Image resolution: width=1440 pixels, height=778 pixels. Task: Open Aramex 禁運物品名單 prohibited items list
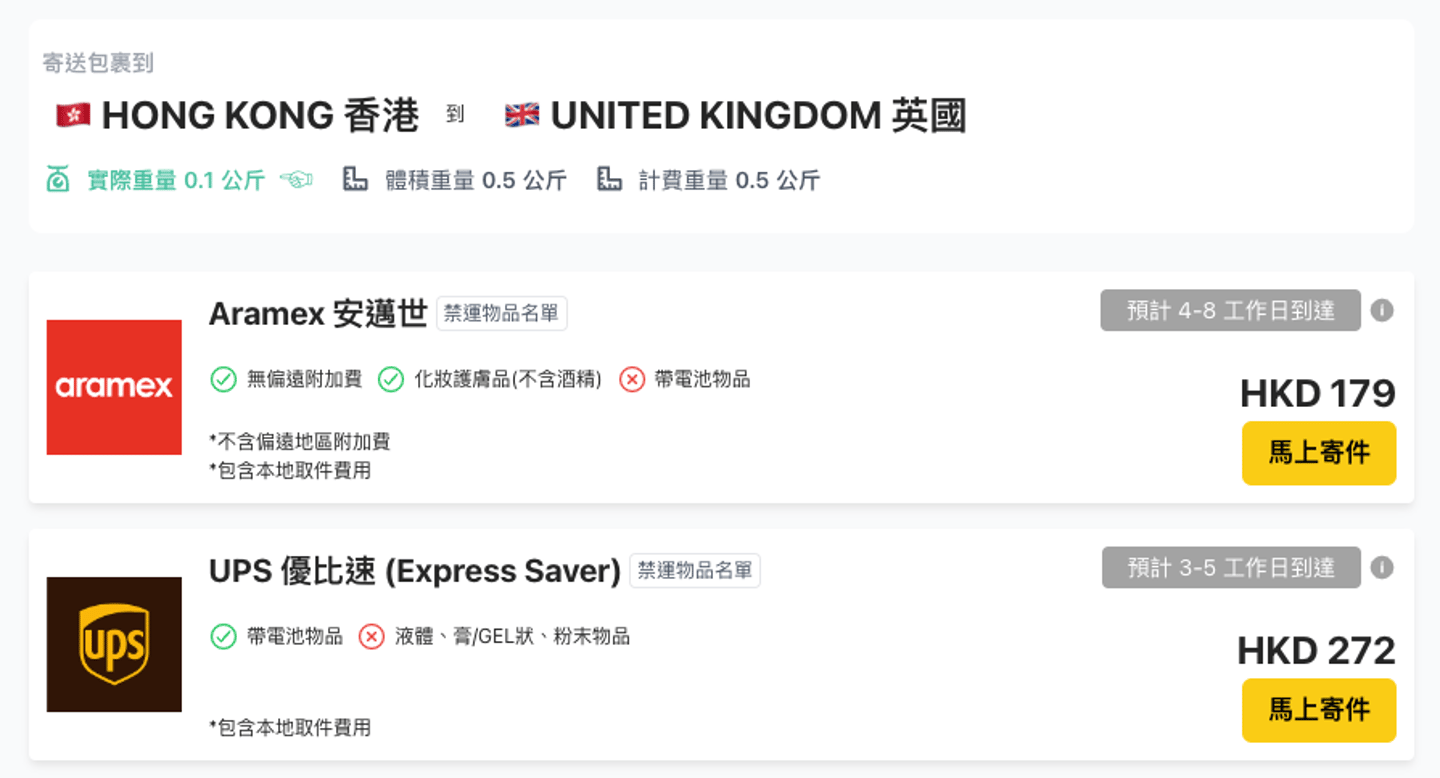coord(501,314)
